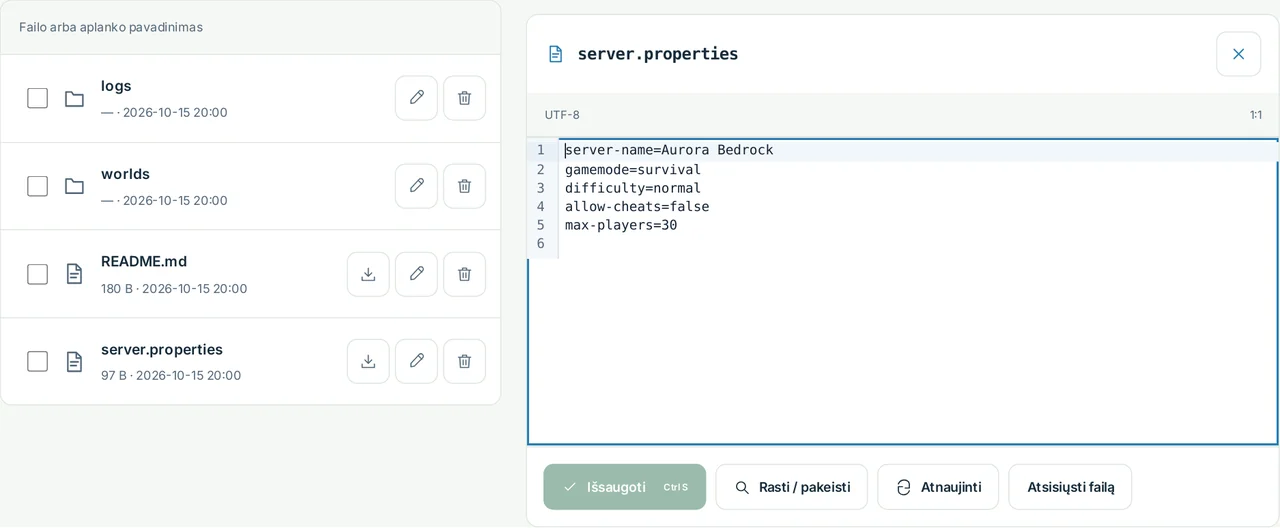
Task: Click the worlds folder name
Action: tap(125, 174)
